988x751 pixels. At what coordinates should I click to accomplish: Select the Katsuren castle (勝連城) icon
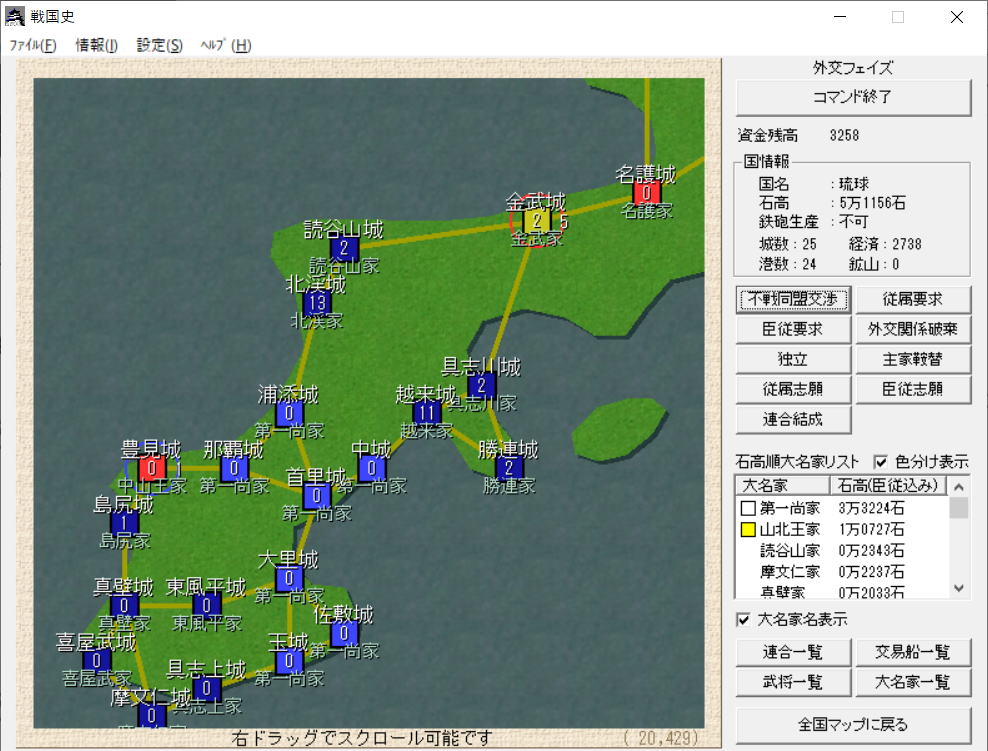point(509,467)
